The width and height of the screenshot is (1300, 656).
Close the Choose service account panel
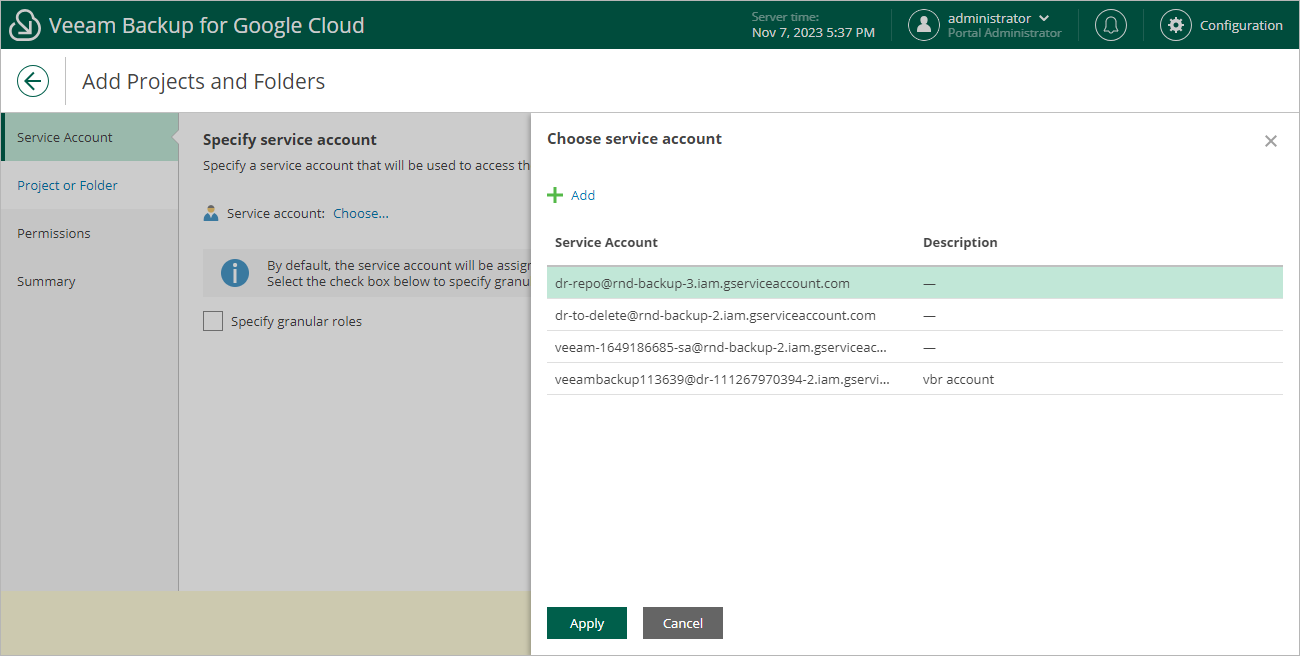(1271, 141)
